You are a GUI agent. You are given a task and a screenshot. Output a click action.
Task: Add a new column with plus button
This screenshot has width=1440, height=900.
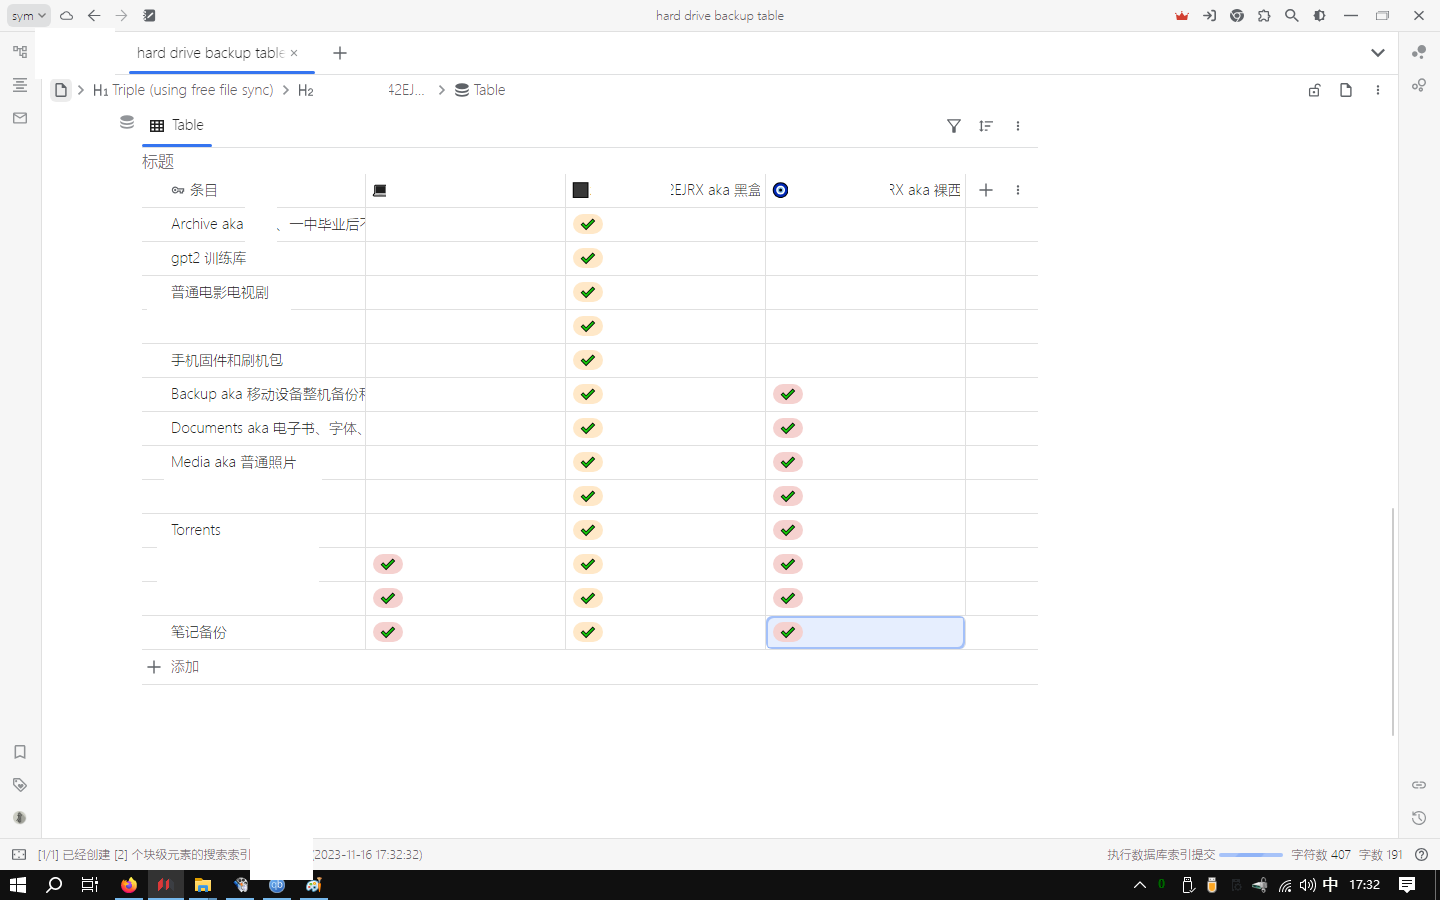tap(986, 190)
